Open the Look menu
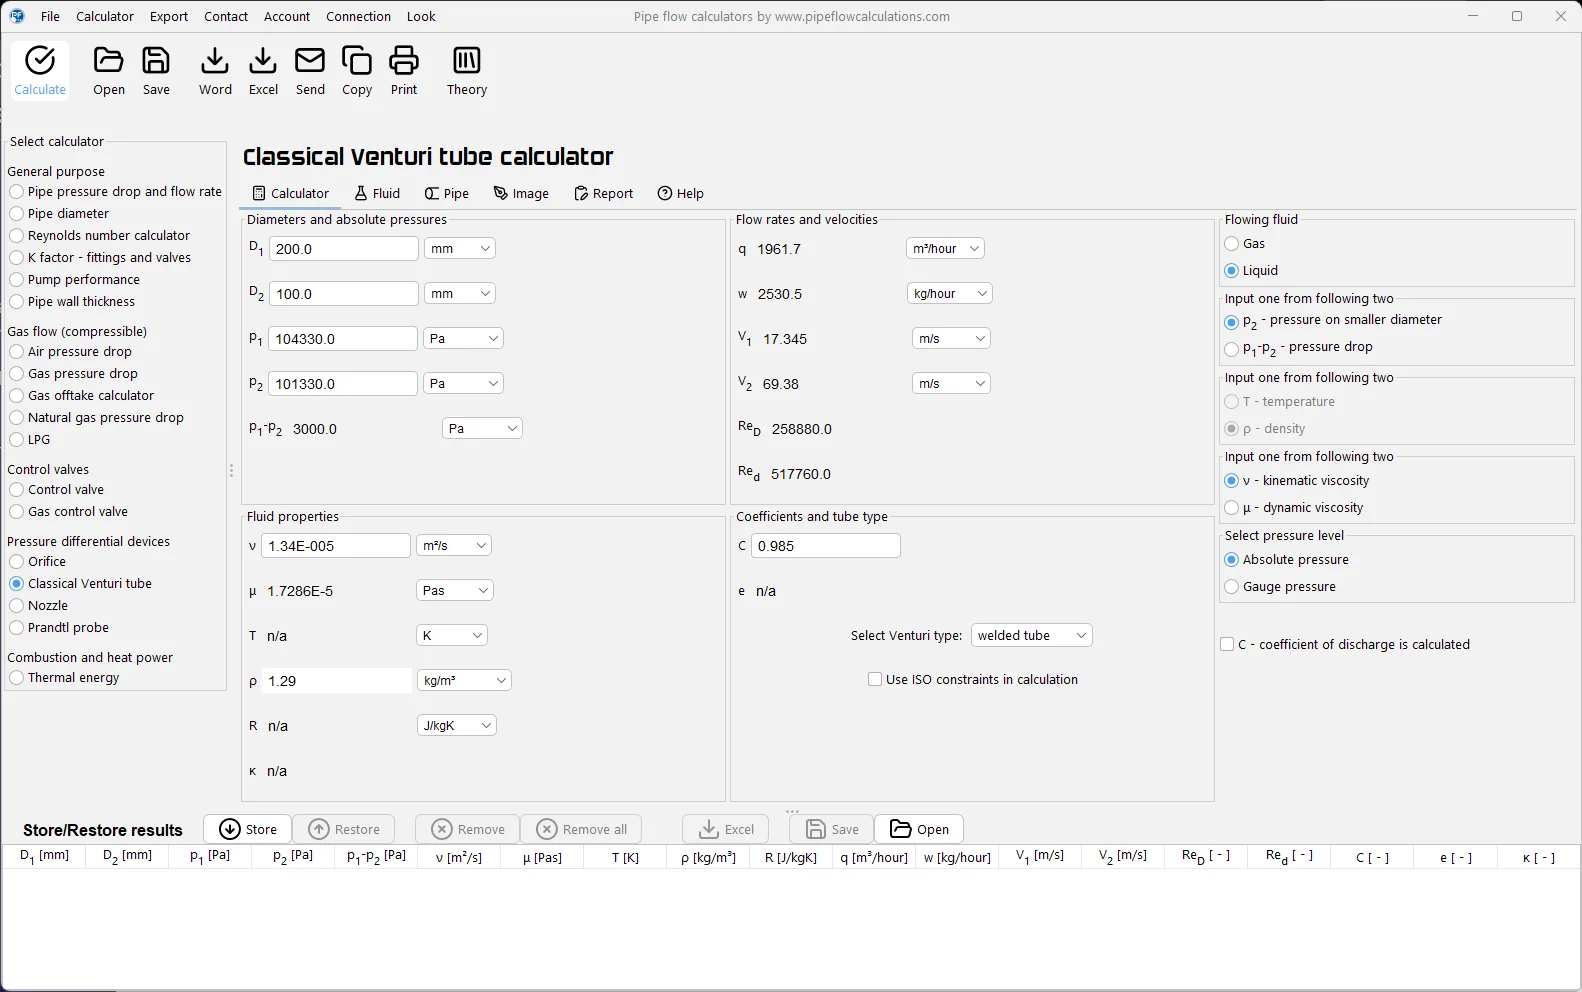Screen dimensions: 1582x992 point(421,16)
